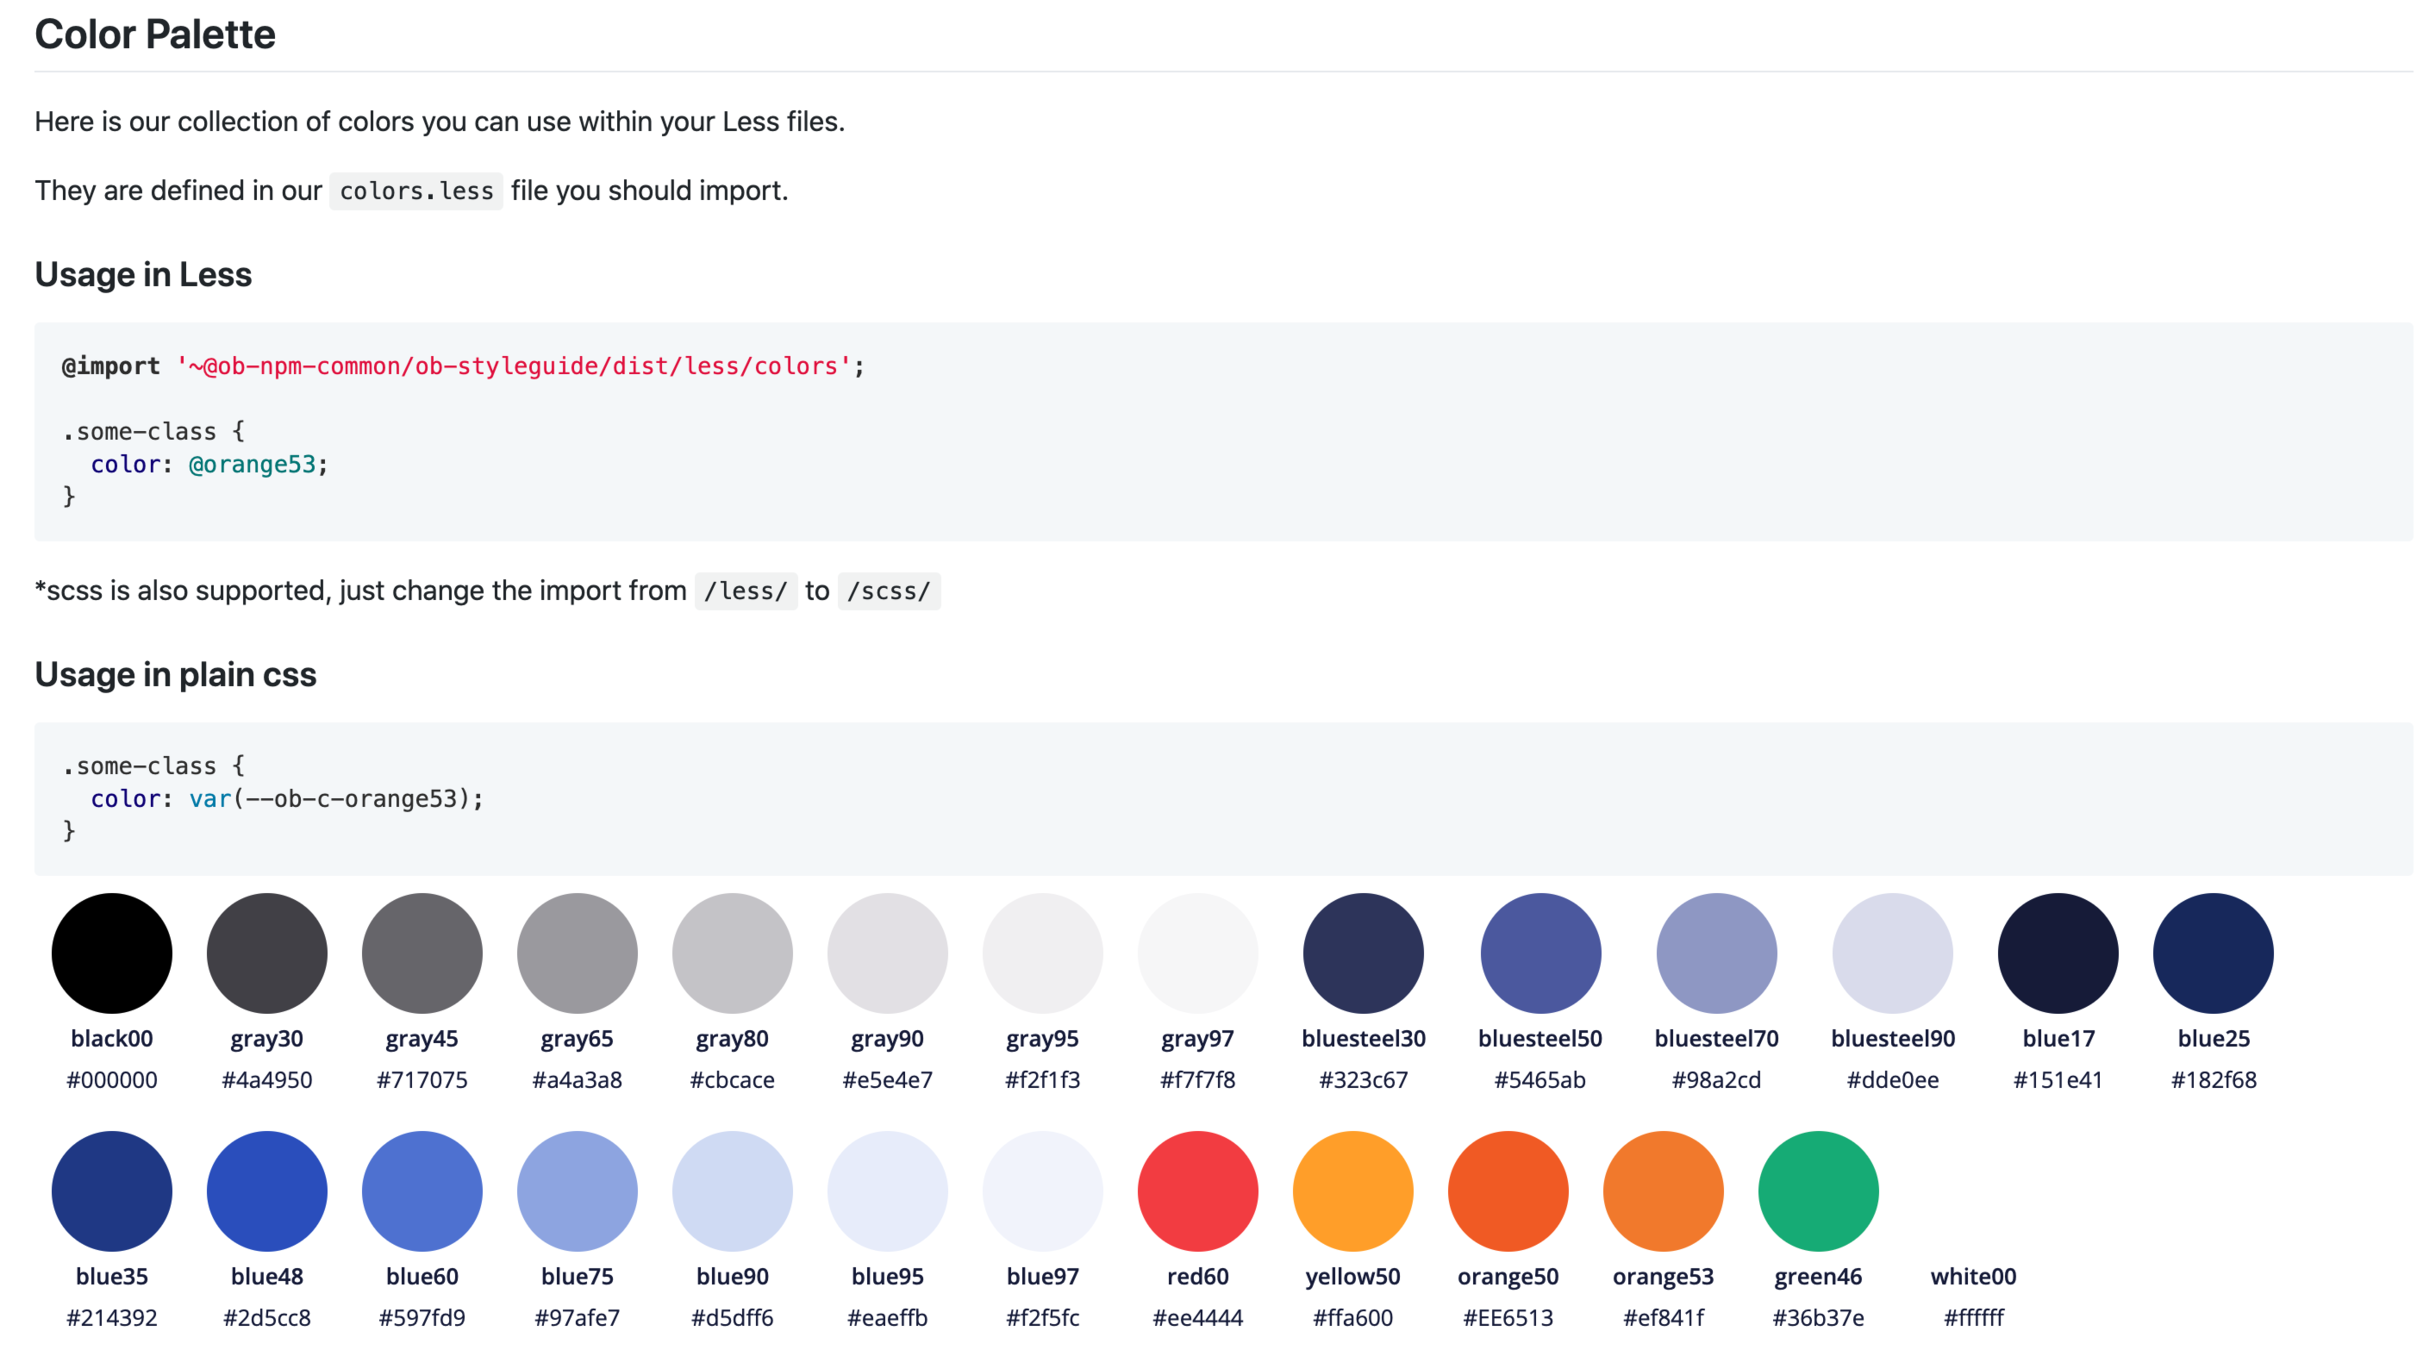Click the colors.less inline code
The height and width of the screenshot is (1350, 2417).
coord(416,191)
